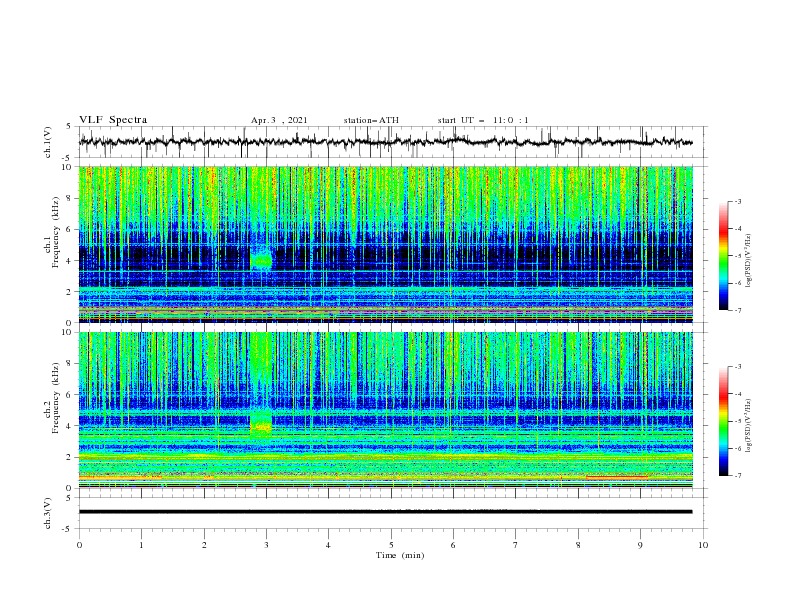
Task: Click the "ch.1(V)" axis label
Action: [x=48, y=142]
